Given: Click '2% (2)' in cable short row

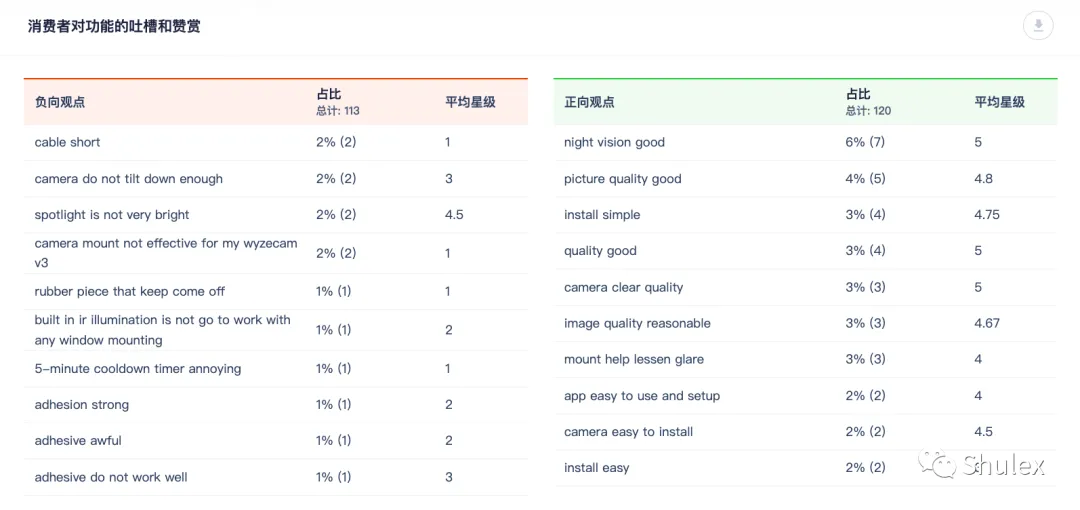Looking at the screenshot, I should (x=336, y=143).
